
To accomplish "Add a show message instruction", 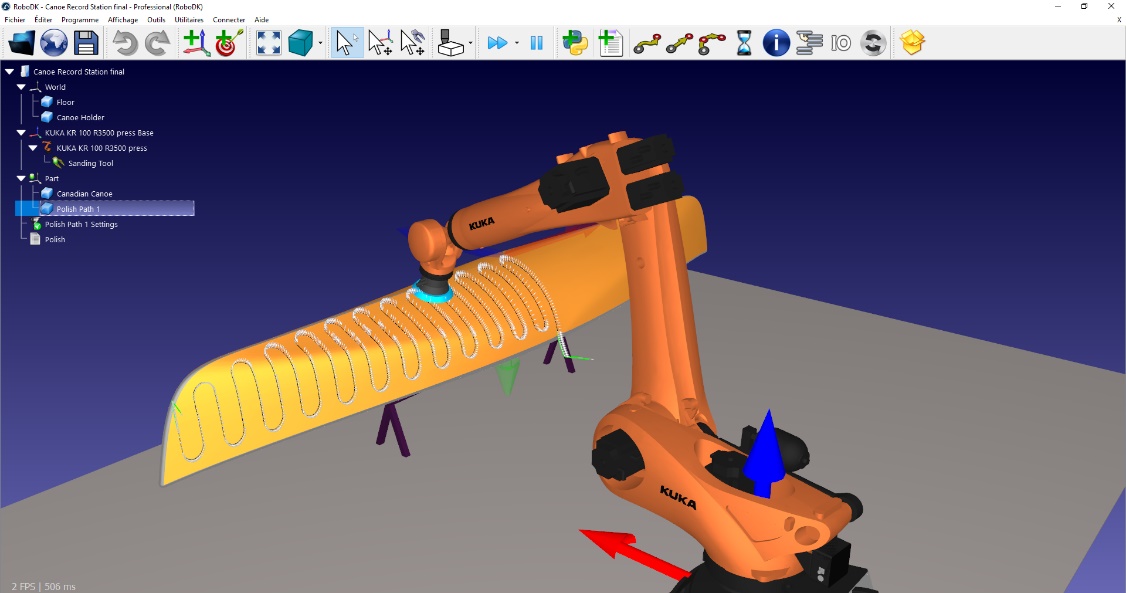I will tap(776, 43).
